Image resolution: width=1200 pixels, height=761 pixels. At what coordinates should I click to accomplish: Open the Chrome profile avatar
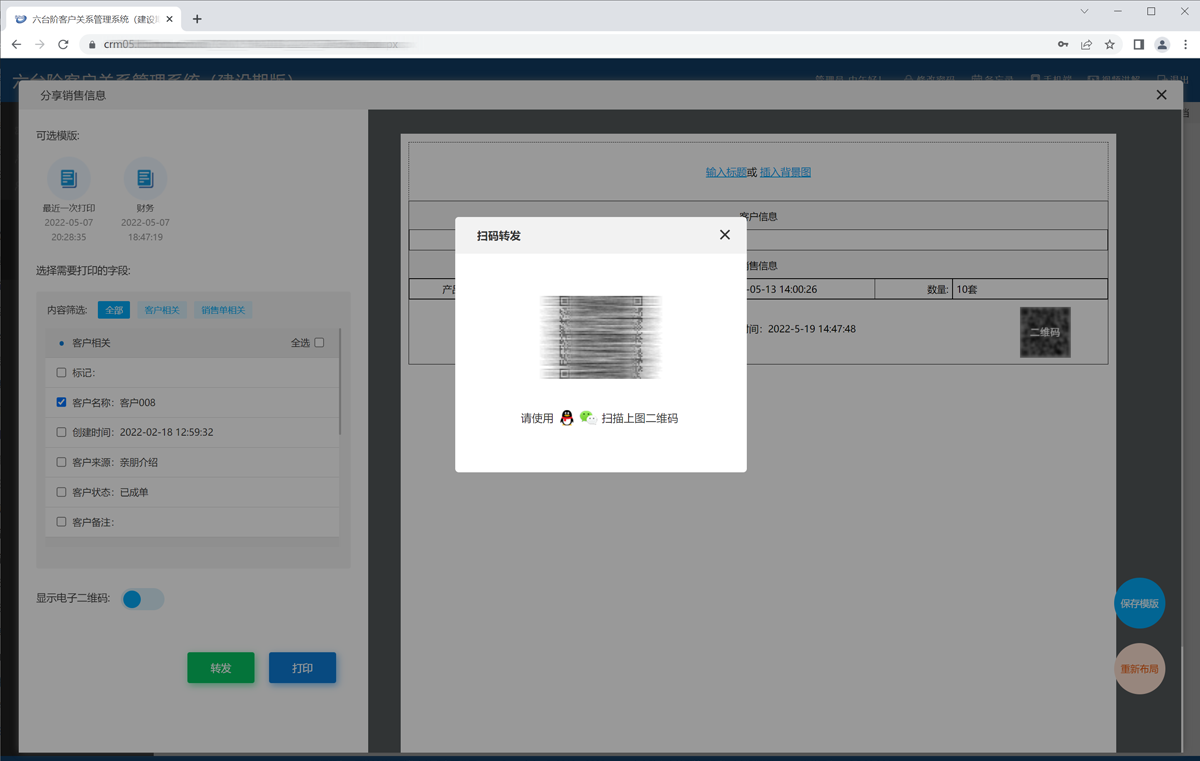pyautogui.click(x=1162, y=45)
